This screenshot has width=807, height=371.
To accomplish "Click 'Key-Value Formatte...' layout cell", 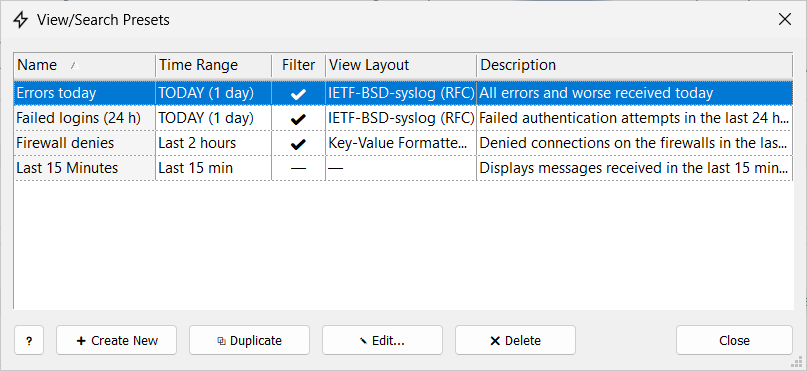I will click(401, 143).
